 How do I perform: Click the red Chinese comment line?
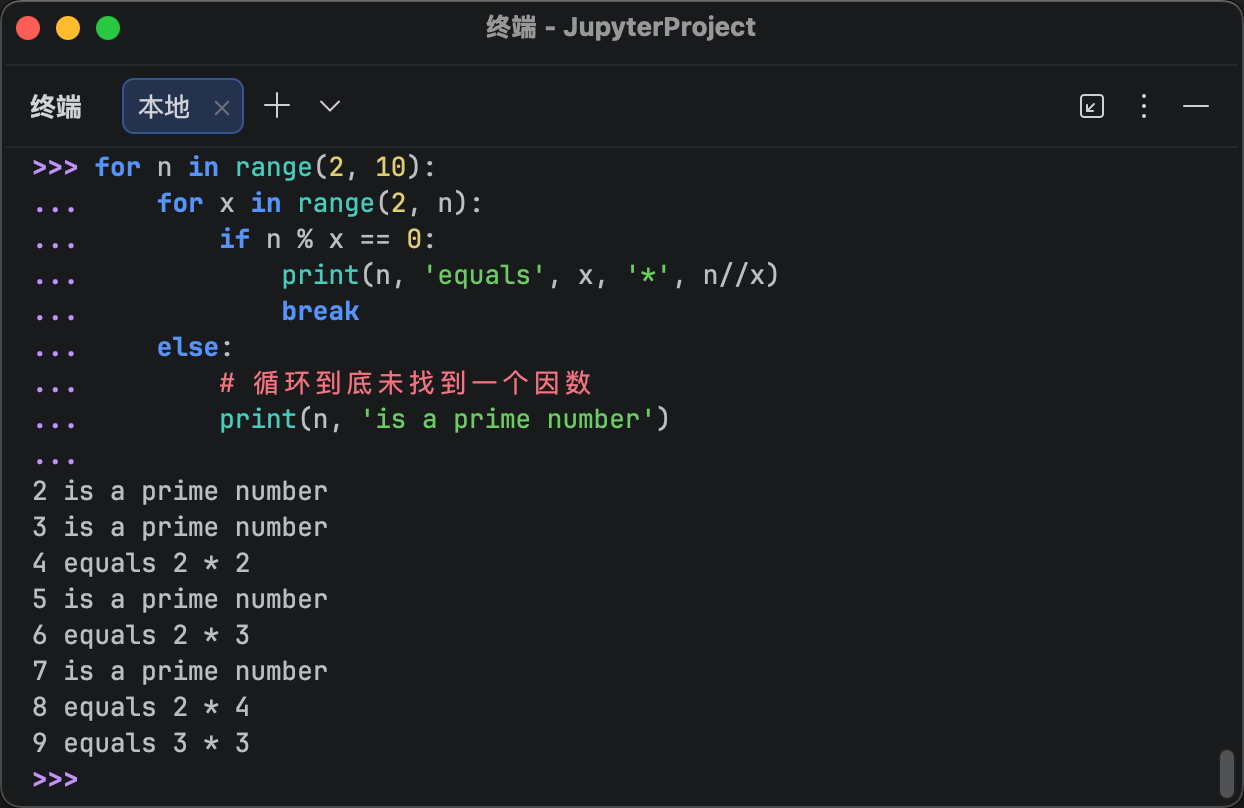coord(406,383)
